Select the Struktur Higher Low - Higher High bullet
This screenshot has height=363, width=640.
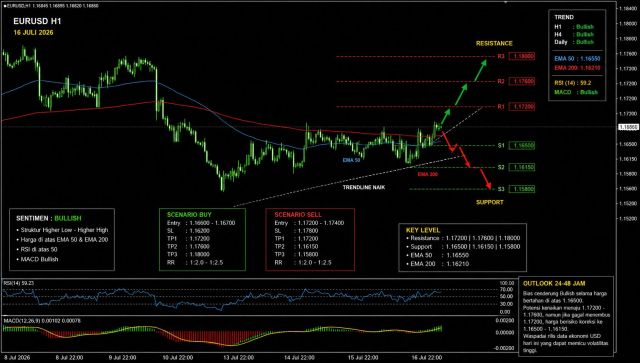[62, 230]
